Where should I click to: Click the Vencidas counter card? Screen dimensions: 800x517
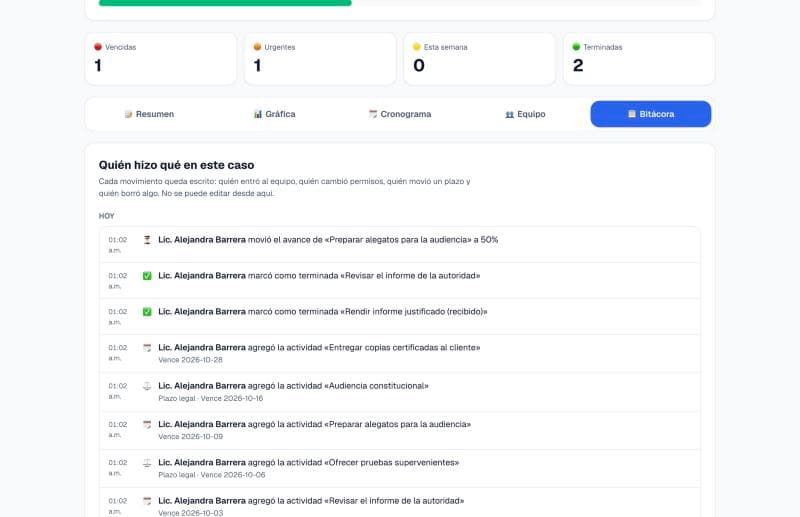[161, 59]
